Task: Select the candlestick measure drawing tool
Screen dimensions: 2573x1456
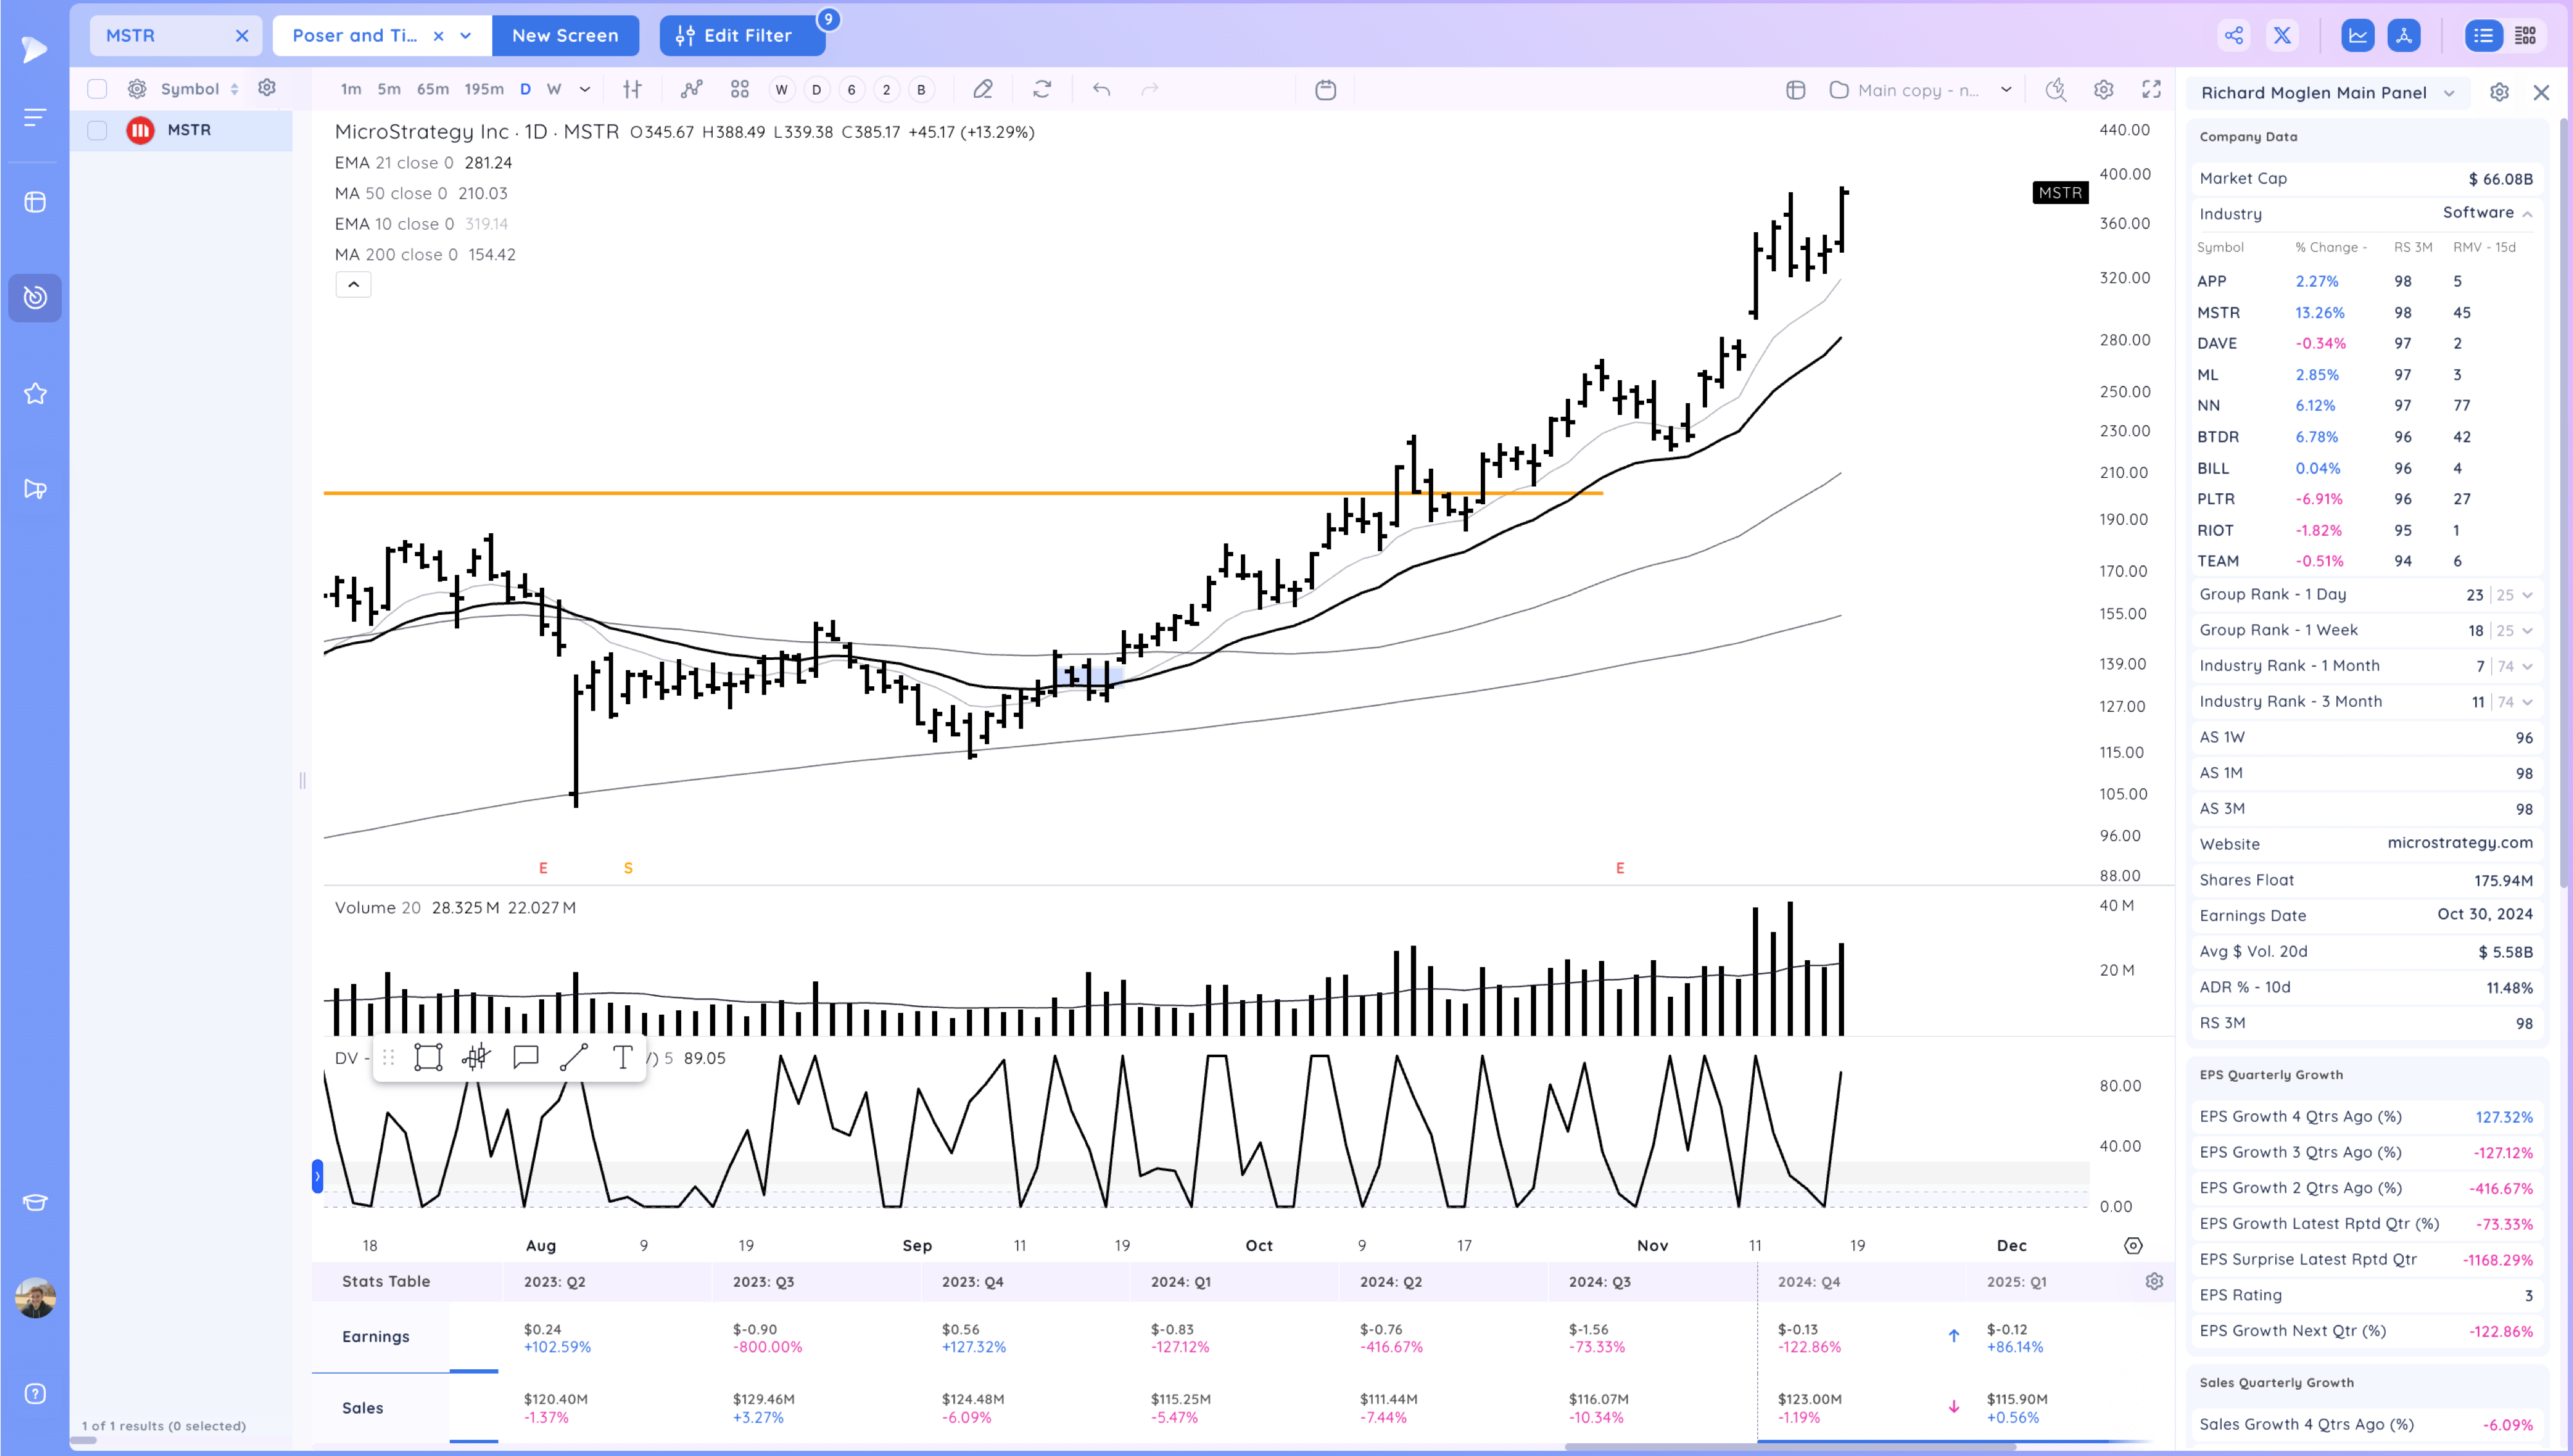Action: pyautogui.click(x=477, y=1058)
